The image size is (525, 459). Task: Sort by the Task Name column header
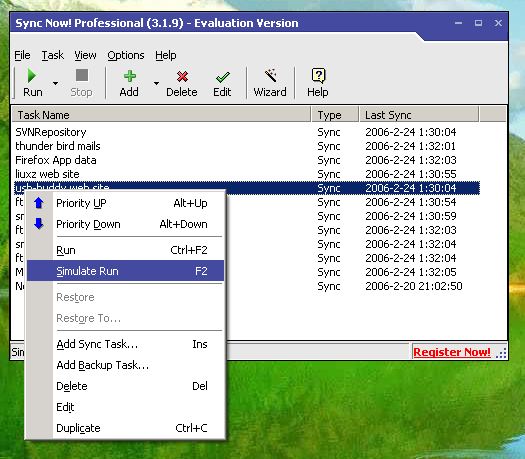[x=161, y=115]
